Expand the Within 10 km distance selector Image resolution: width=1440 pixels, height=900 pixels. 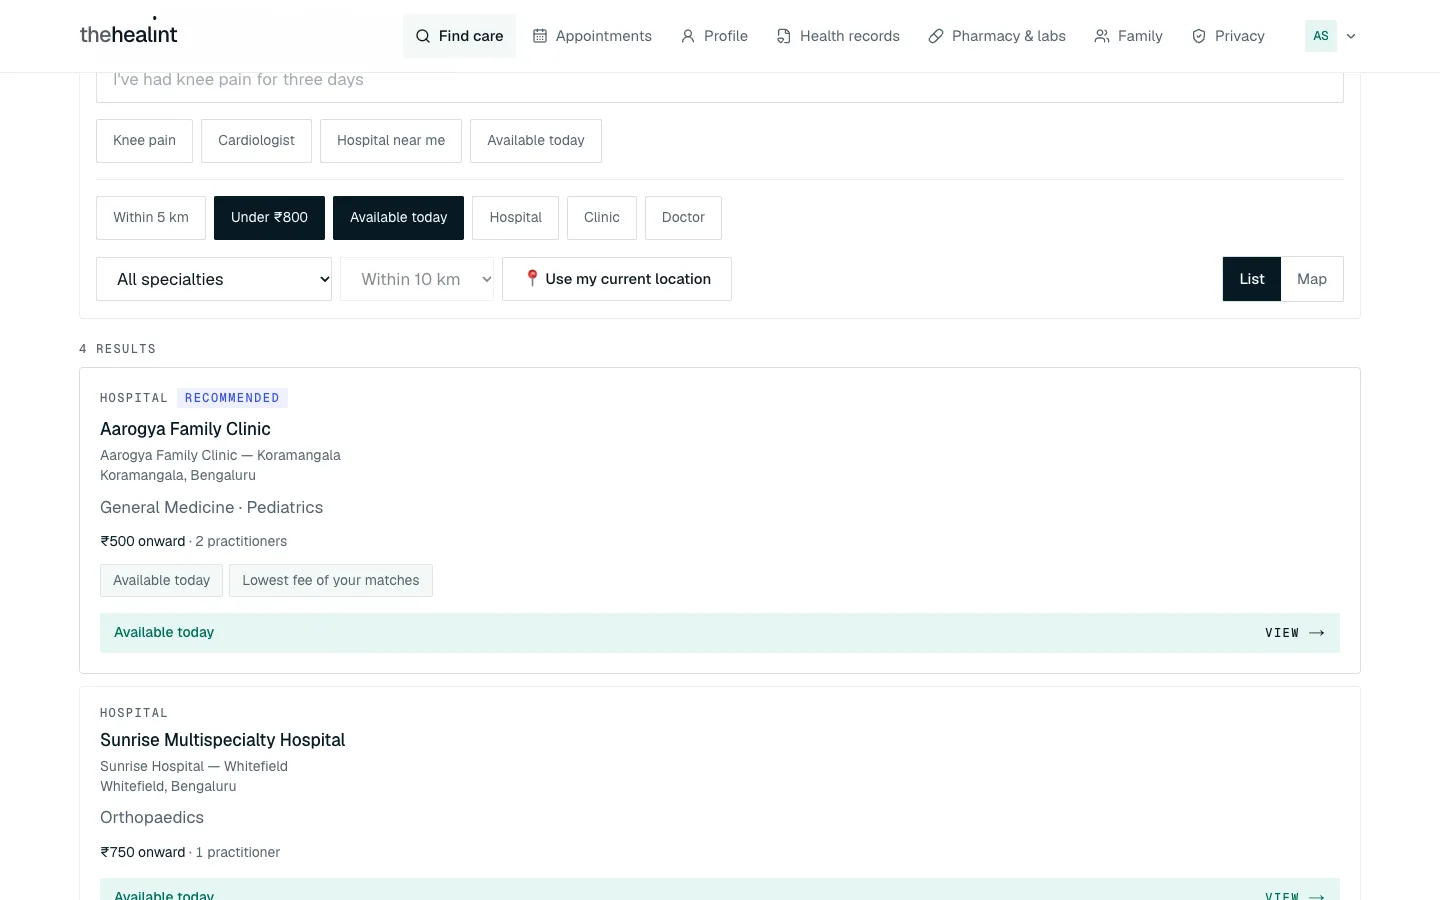pyautogui.click(x=417, y=279)
